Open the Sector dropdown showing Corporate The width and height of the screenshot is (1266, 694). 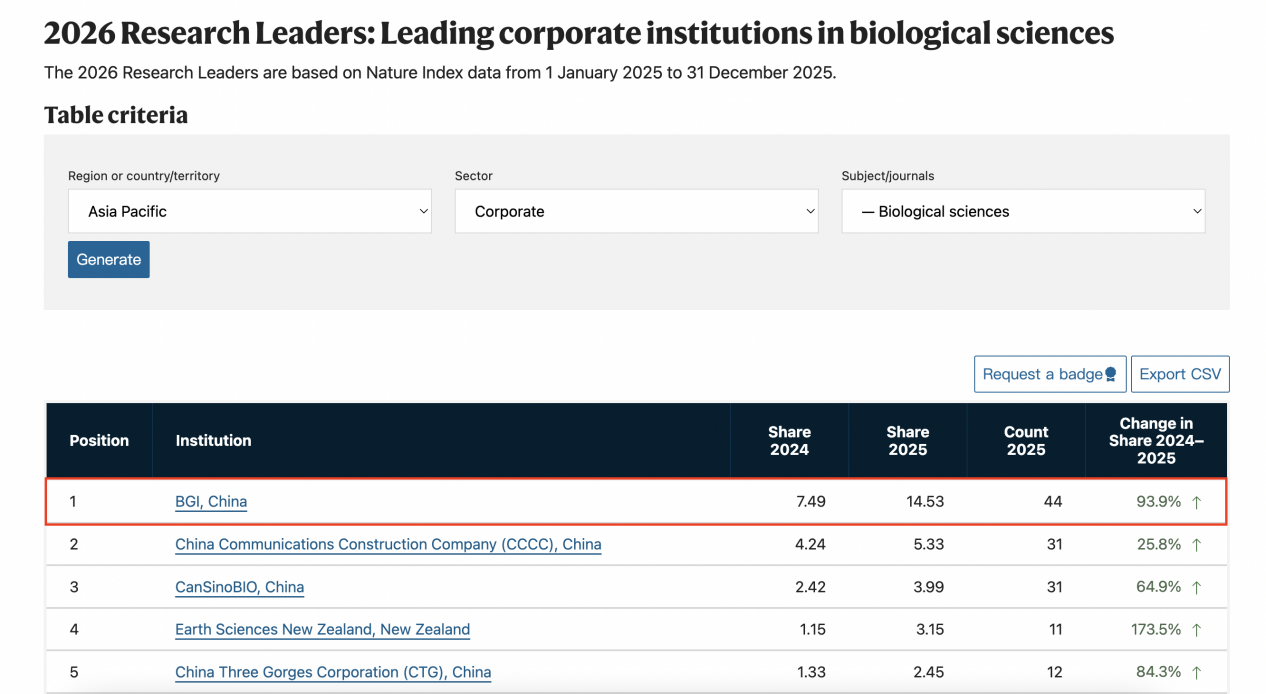coord(636,211)
